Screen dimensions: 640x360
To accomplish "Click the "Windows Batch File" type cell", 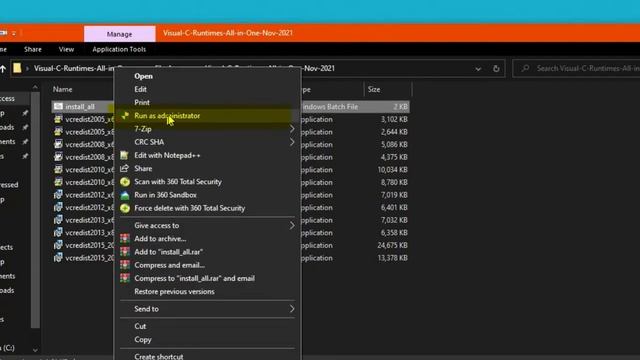I will (330, 107).
